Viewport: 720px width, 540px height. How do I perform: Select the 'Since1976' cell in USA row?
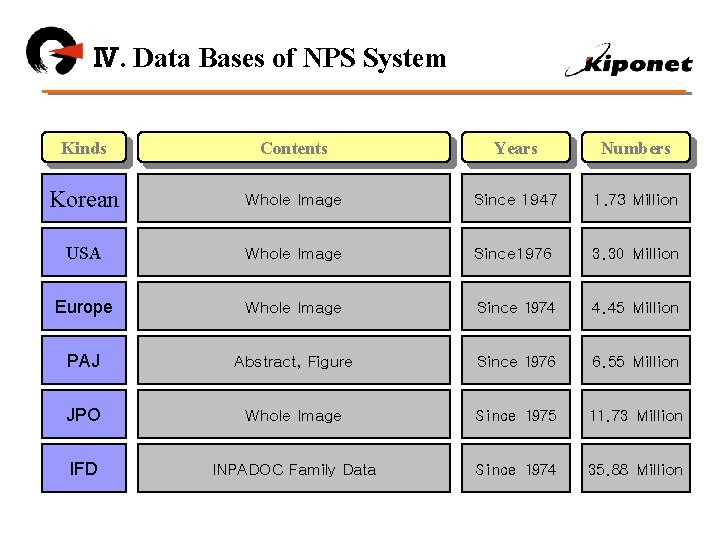tap(516, 252)
